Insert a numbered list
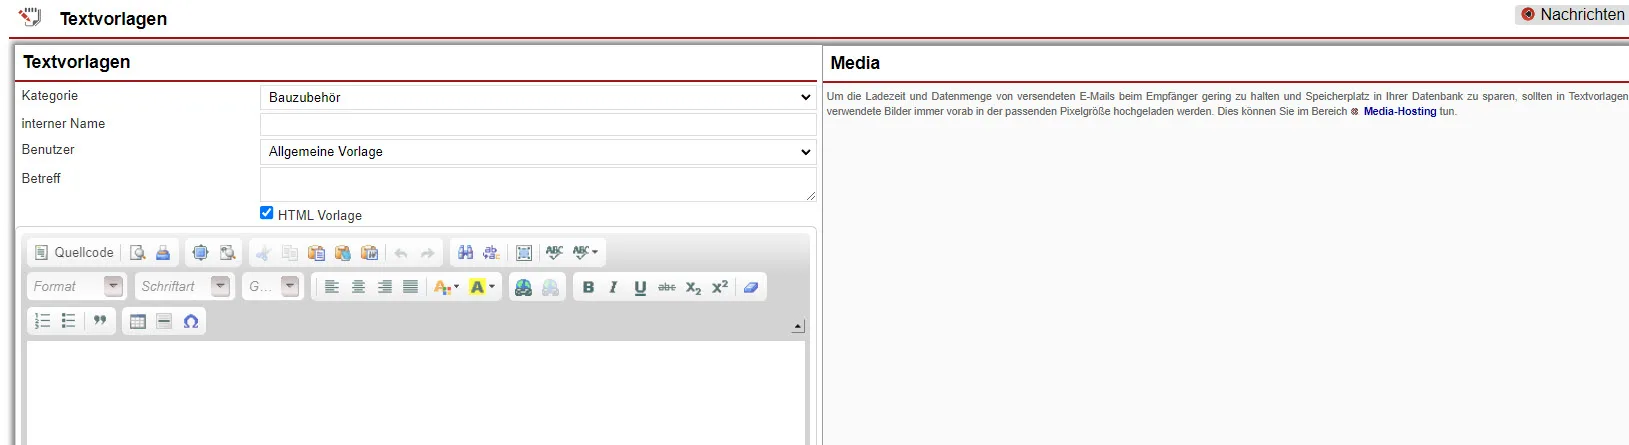This screenshot has height=445, width=1629. click(42, 321)
